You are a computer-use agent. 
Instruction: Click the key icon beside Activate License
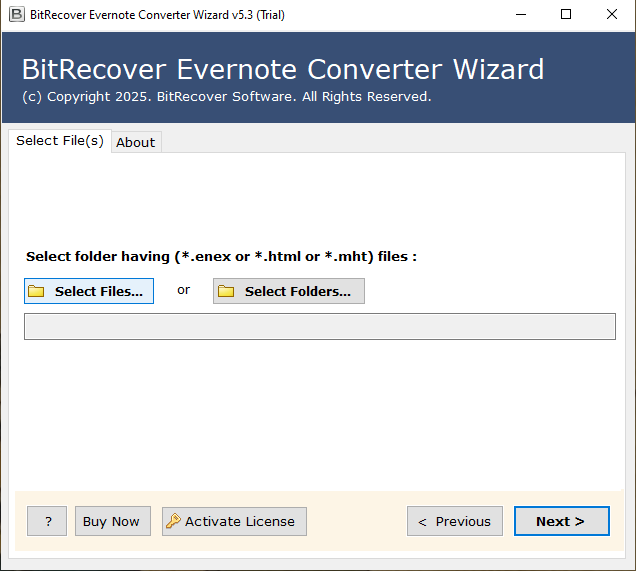tap(173, 521)
